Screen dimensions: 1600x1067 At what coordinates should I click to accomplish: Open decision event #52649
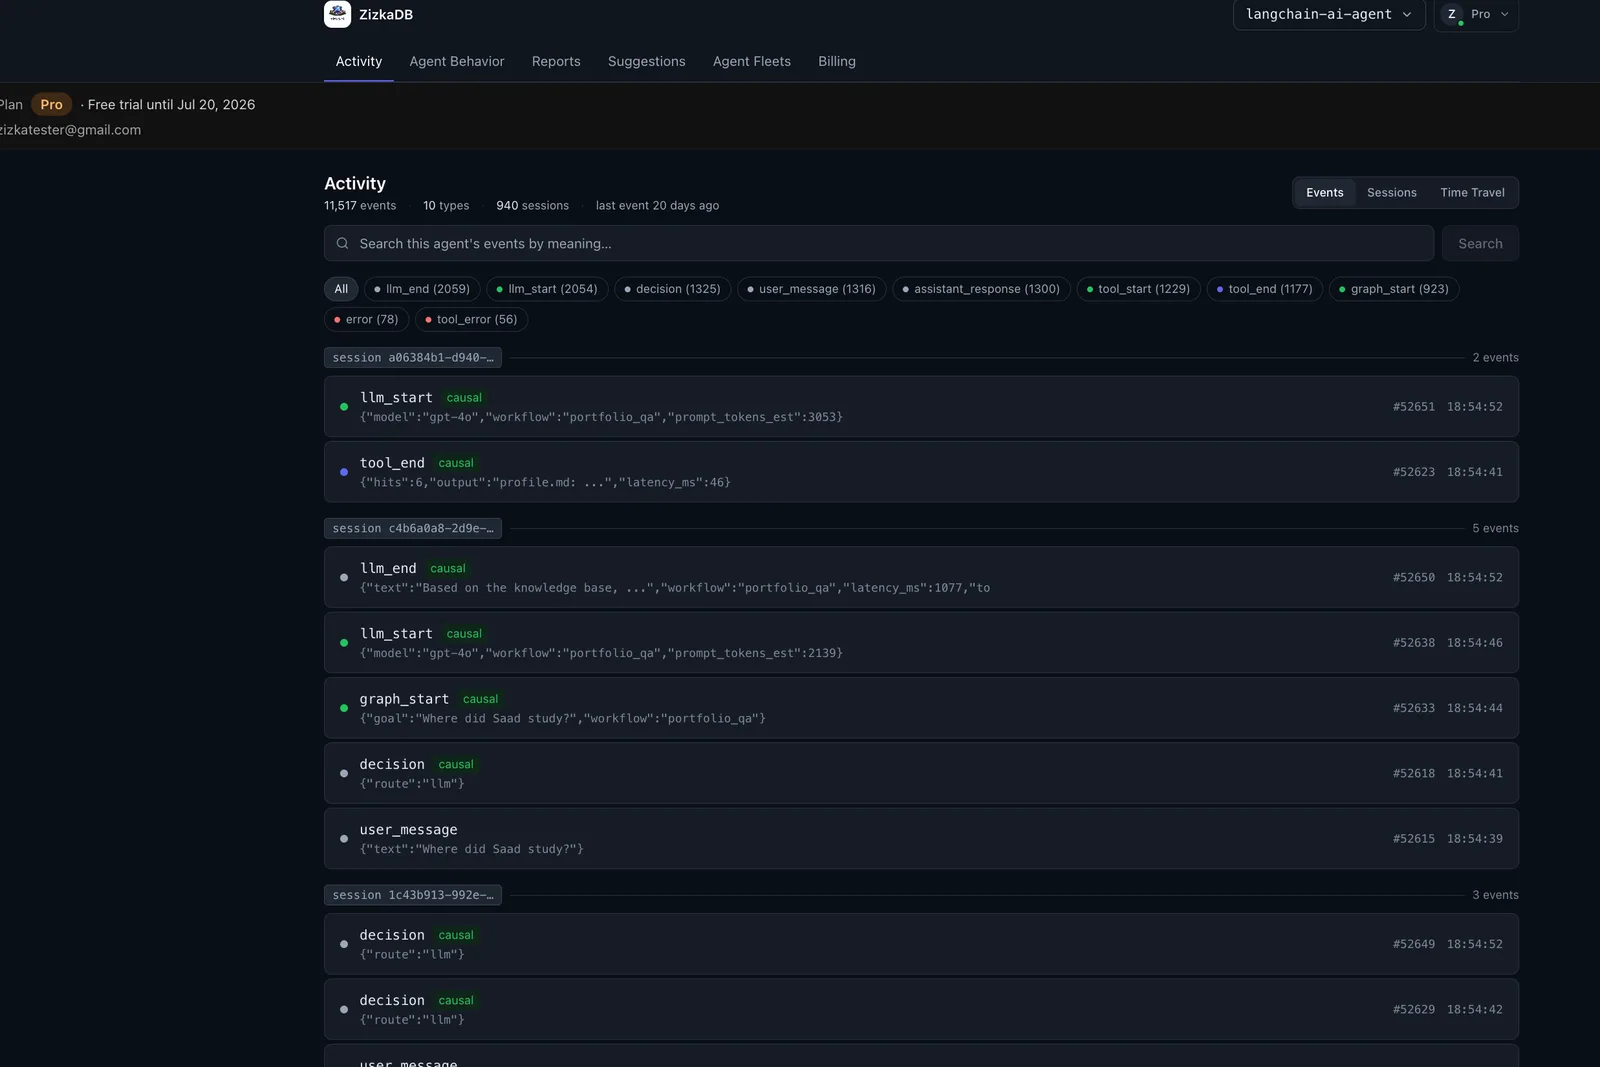(921, 944)
